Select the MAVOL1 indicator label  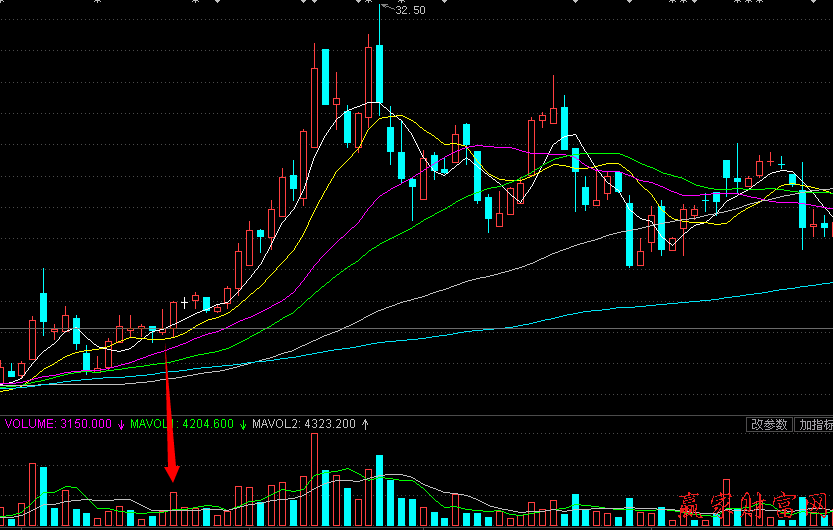(x=182, y=424)
